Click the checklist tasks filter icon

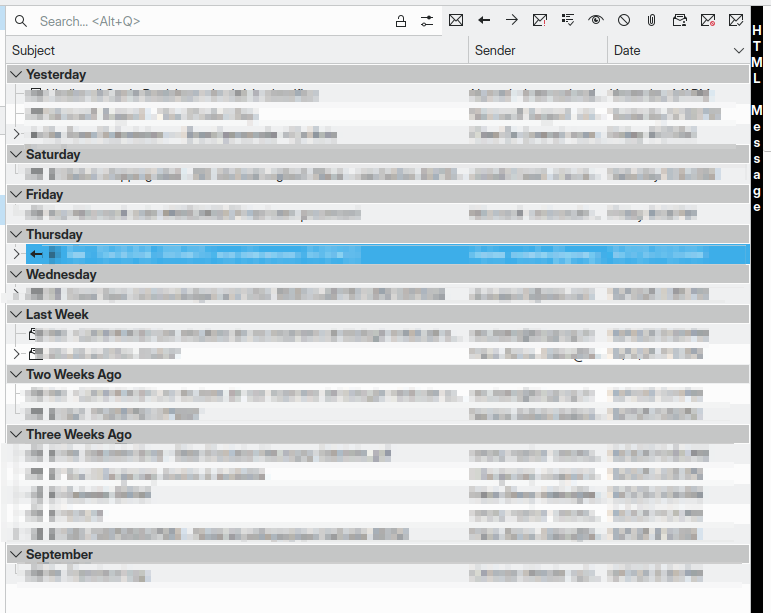tap(568, 20)
